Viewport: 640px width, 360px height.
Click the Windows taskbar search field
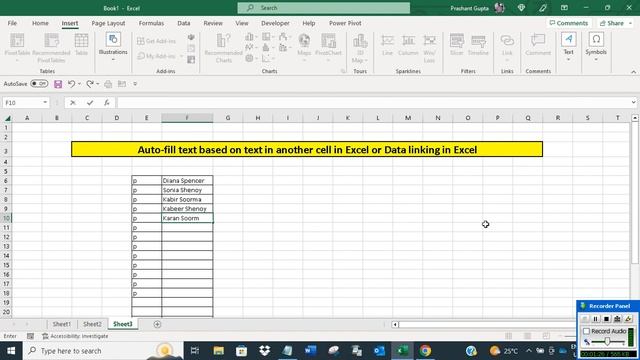pos(102,351)
